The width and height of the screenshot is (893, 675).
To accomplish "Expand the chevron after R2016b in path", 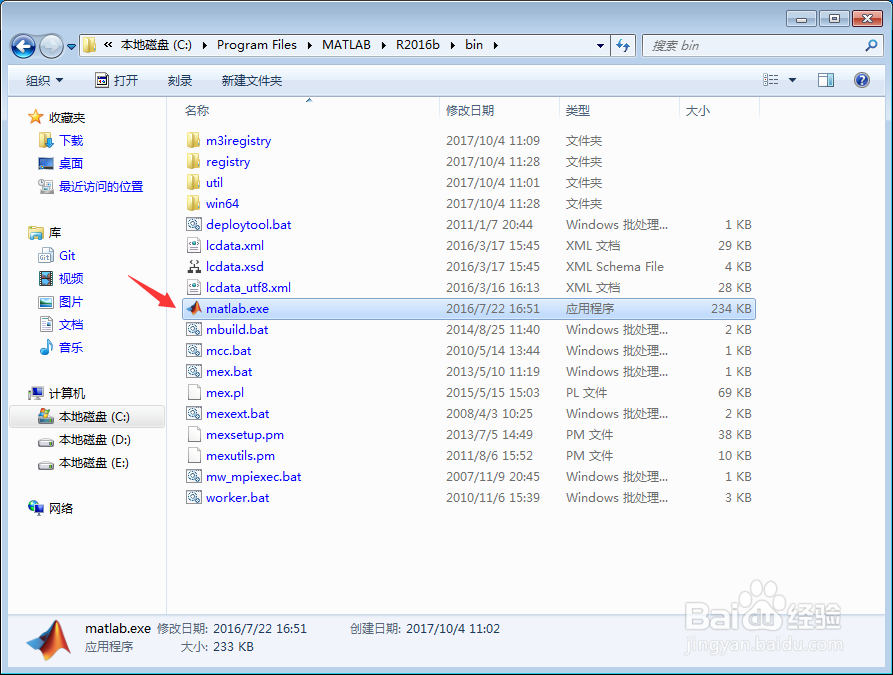I will (452, 46).
